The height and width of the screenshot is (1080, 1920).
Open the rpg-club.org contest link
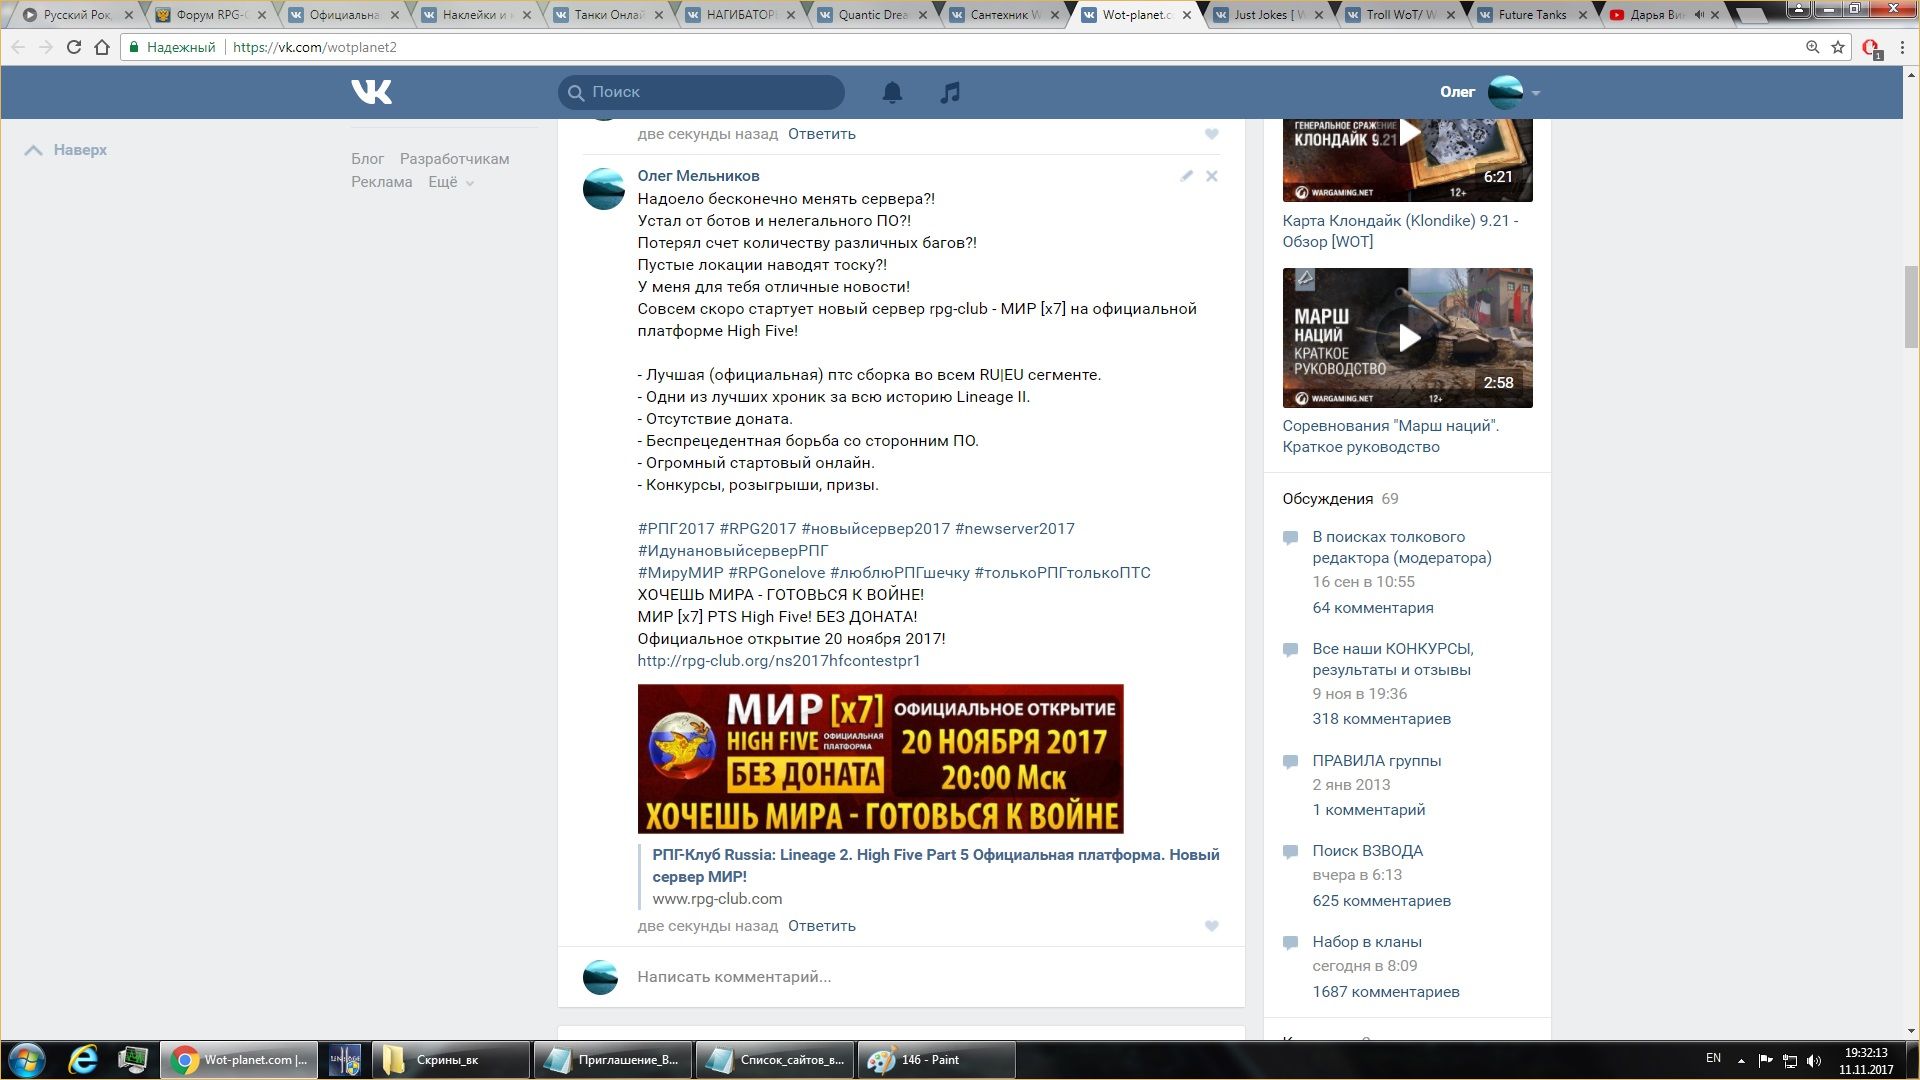coord(778,661)
